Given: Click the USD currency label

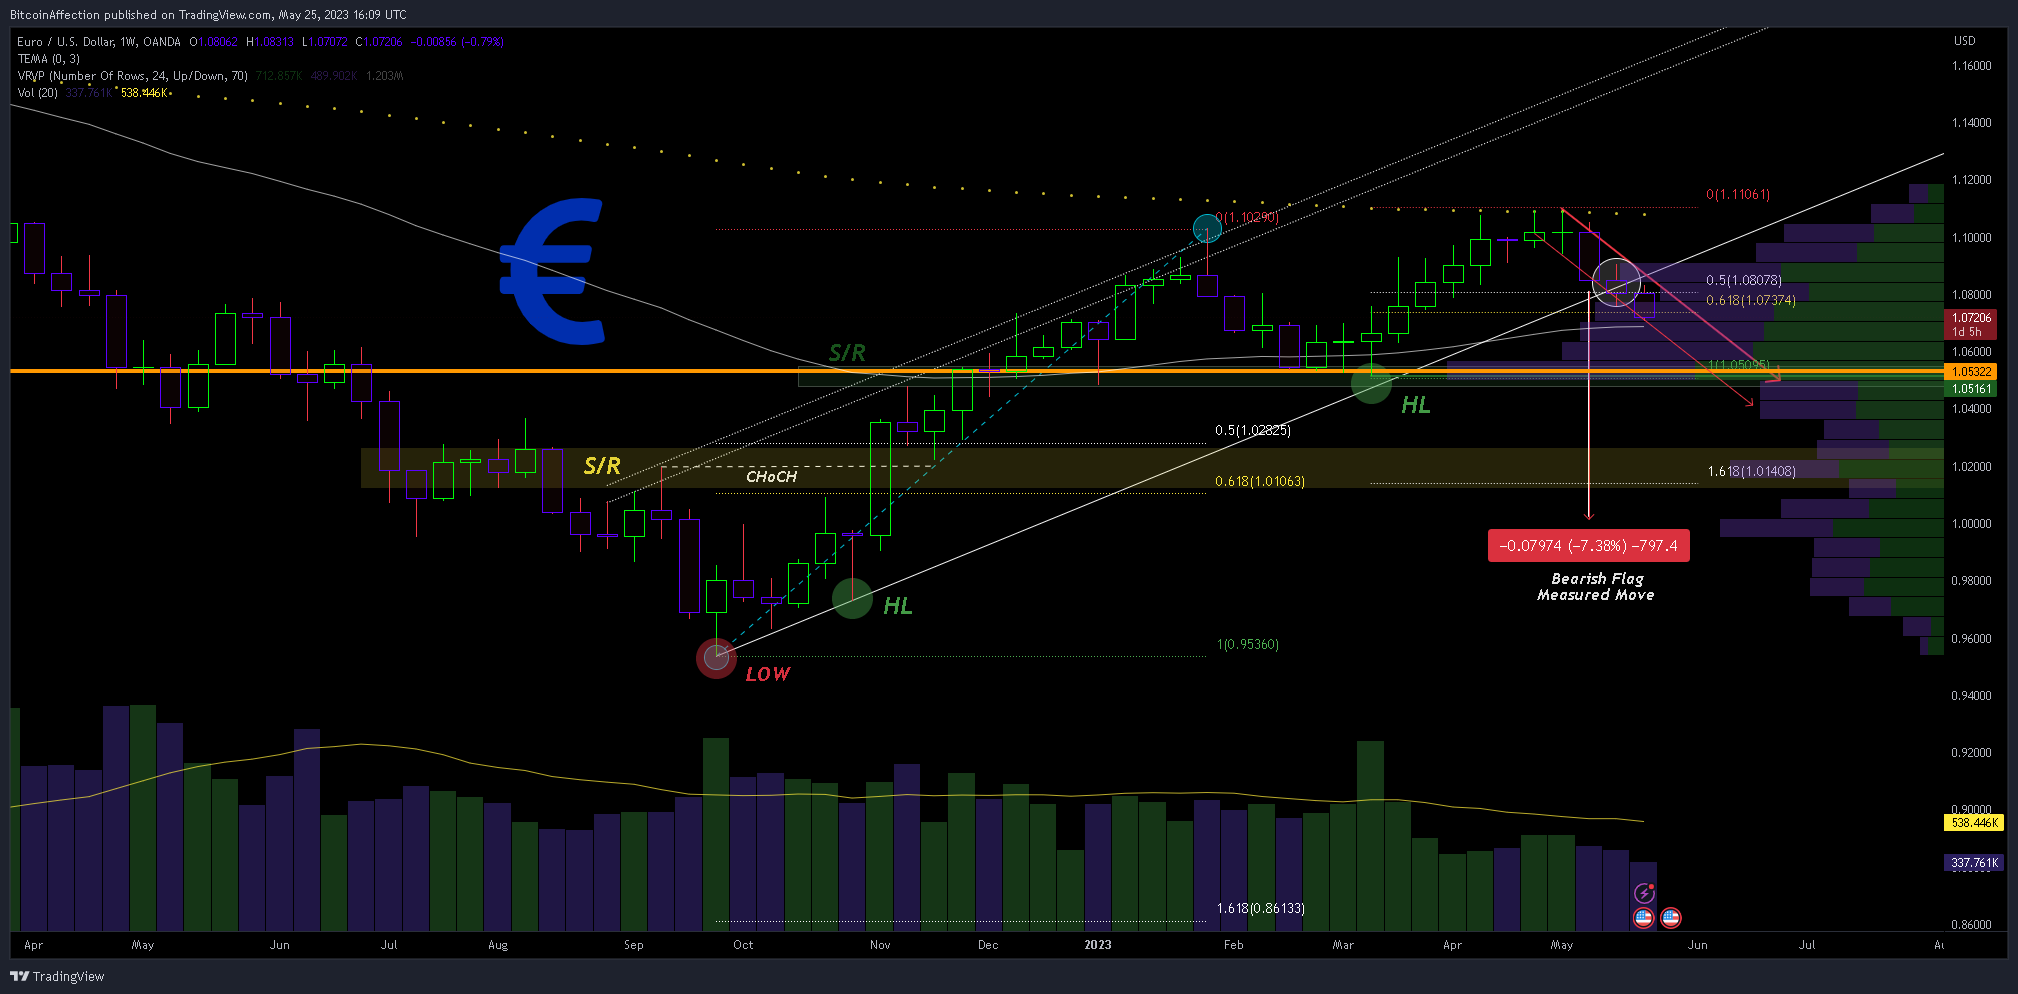Looking at the screenshot, I should (1965, 41).
